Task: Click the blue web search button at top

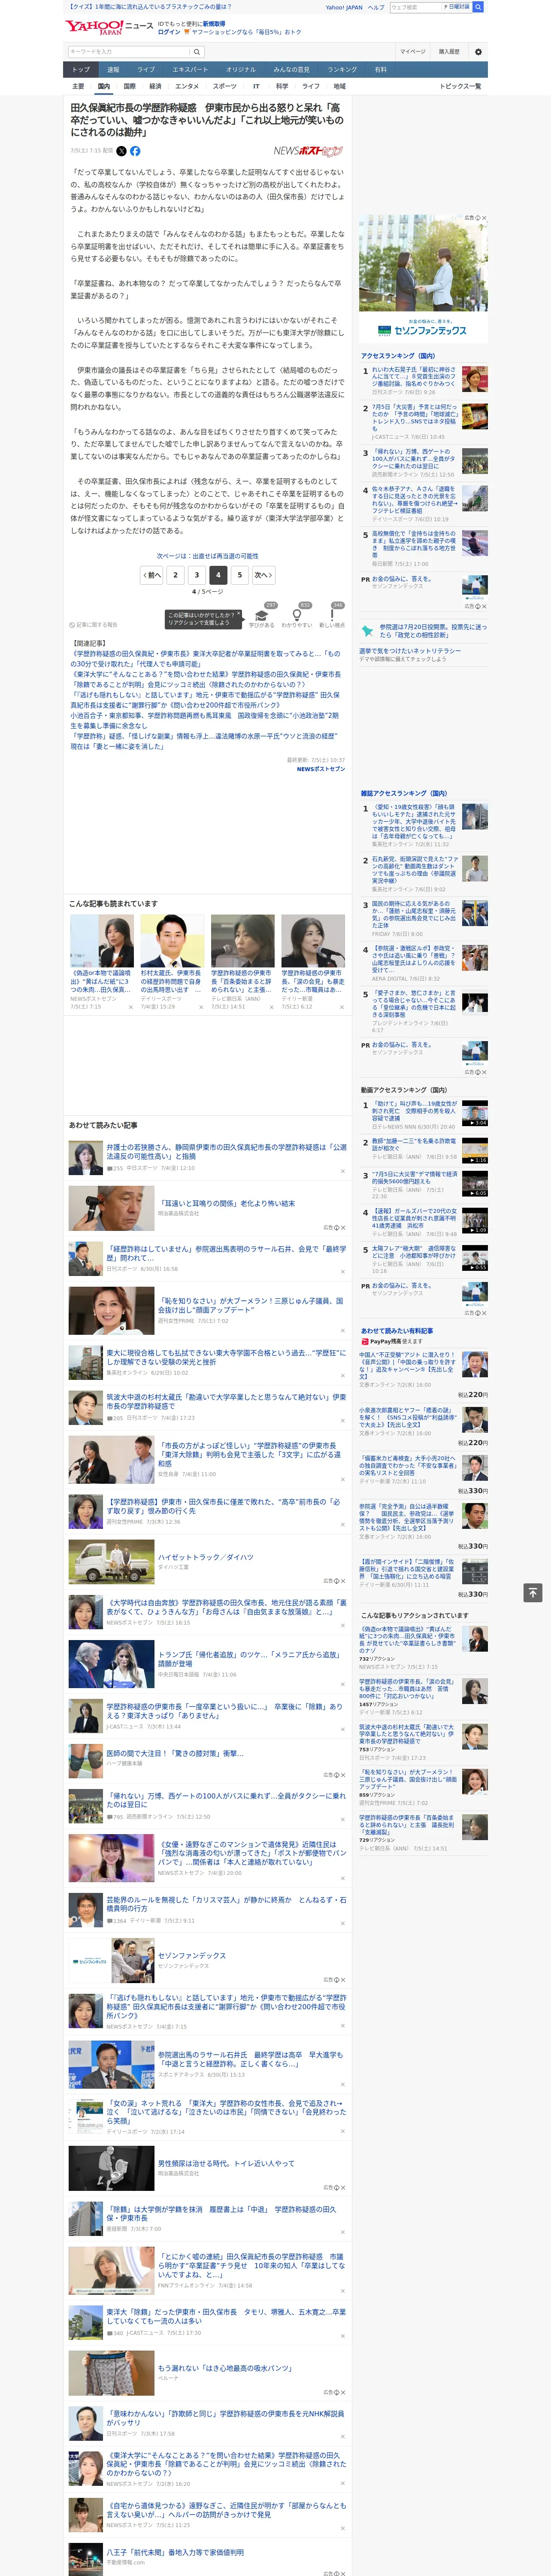Action: tap(478, 7)
